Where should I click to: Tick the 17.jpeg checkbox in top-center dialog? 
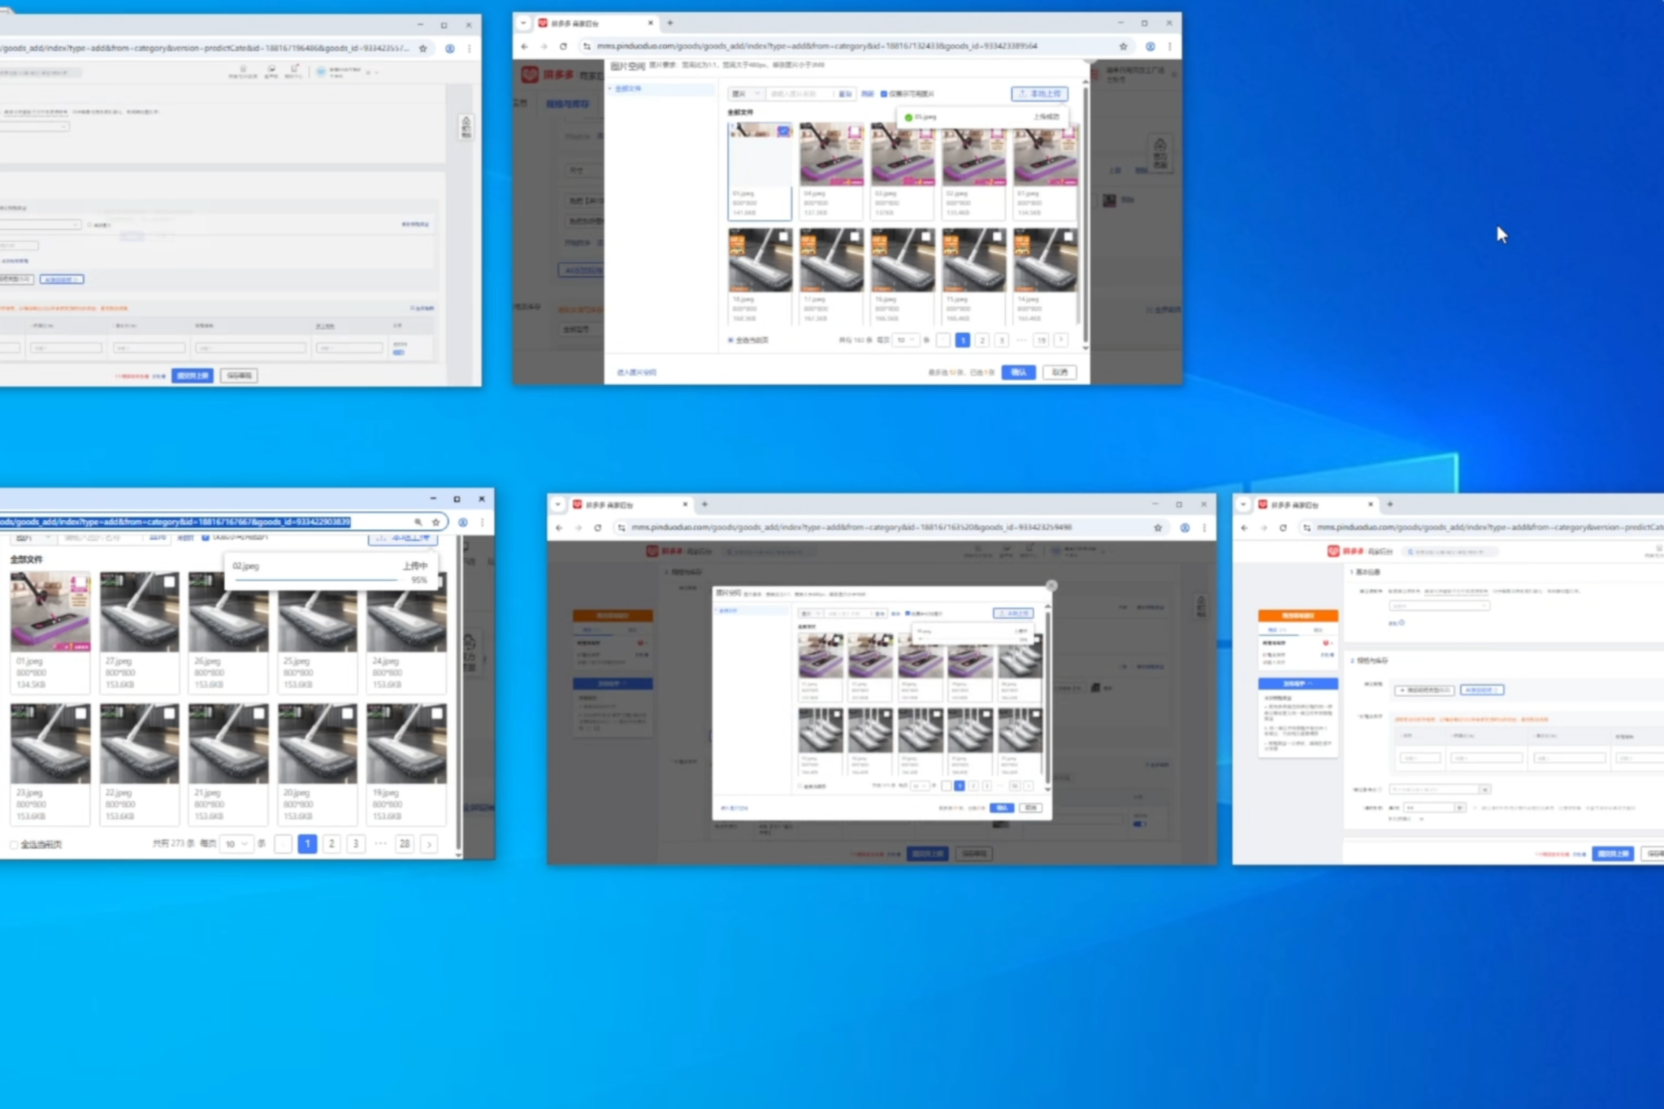pos(854,237)
